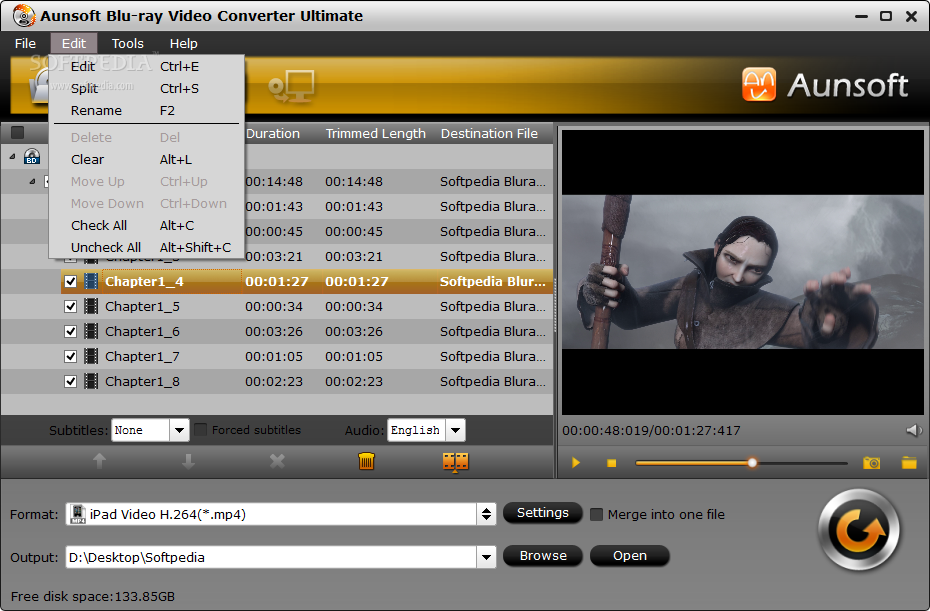
Task: Click the Aunsoft logo icon
Action: pyautogui.click(x=759, y=84)
